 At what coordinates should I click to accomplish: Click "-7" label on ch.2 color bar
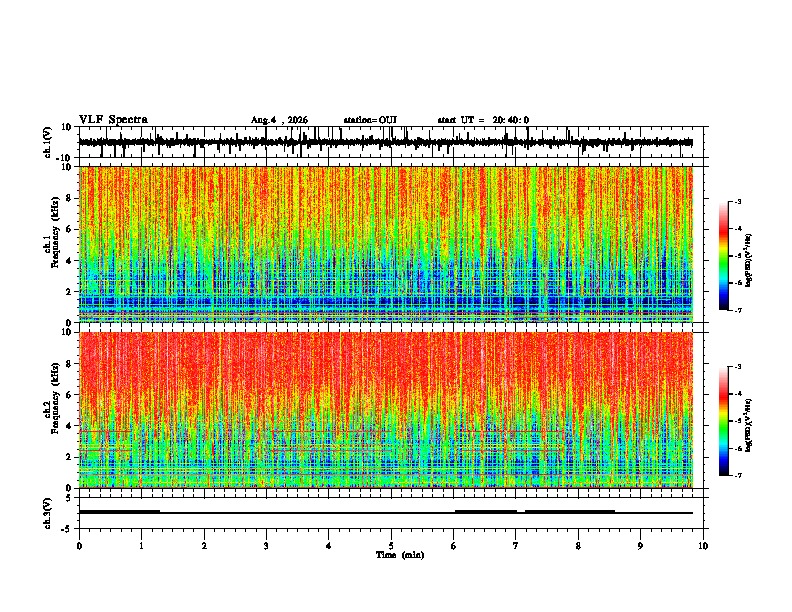pos(738,475)
